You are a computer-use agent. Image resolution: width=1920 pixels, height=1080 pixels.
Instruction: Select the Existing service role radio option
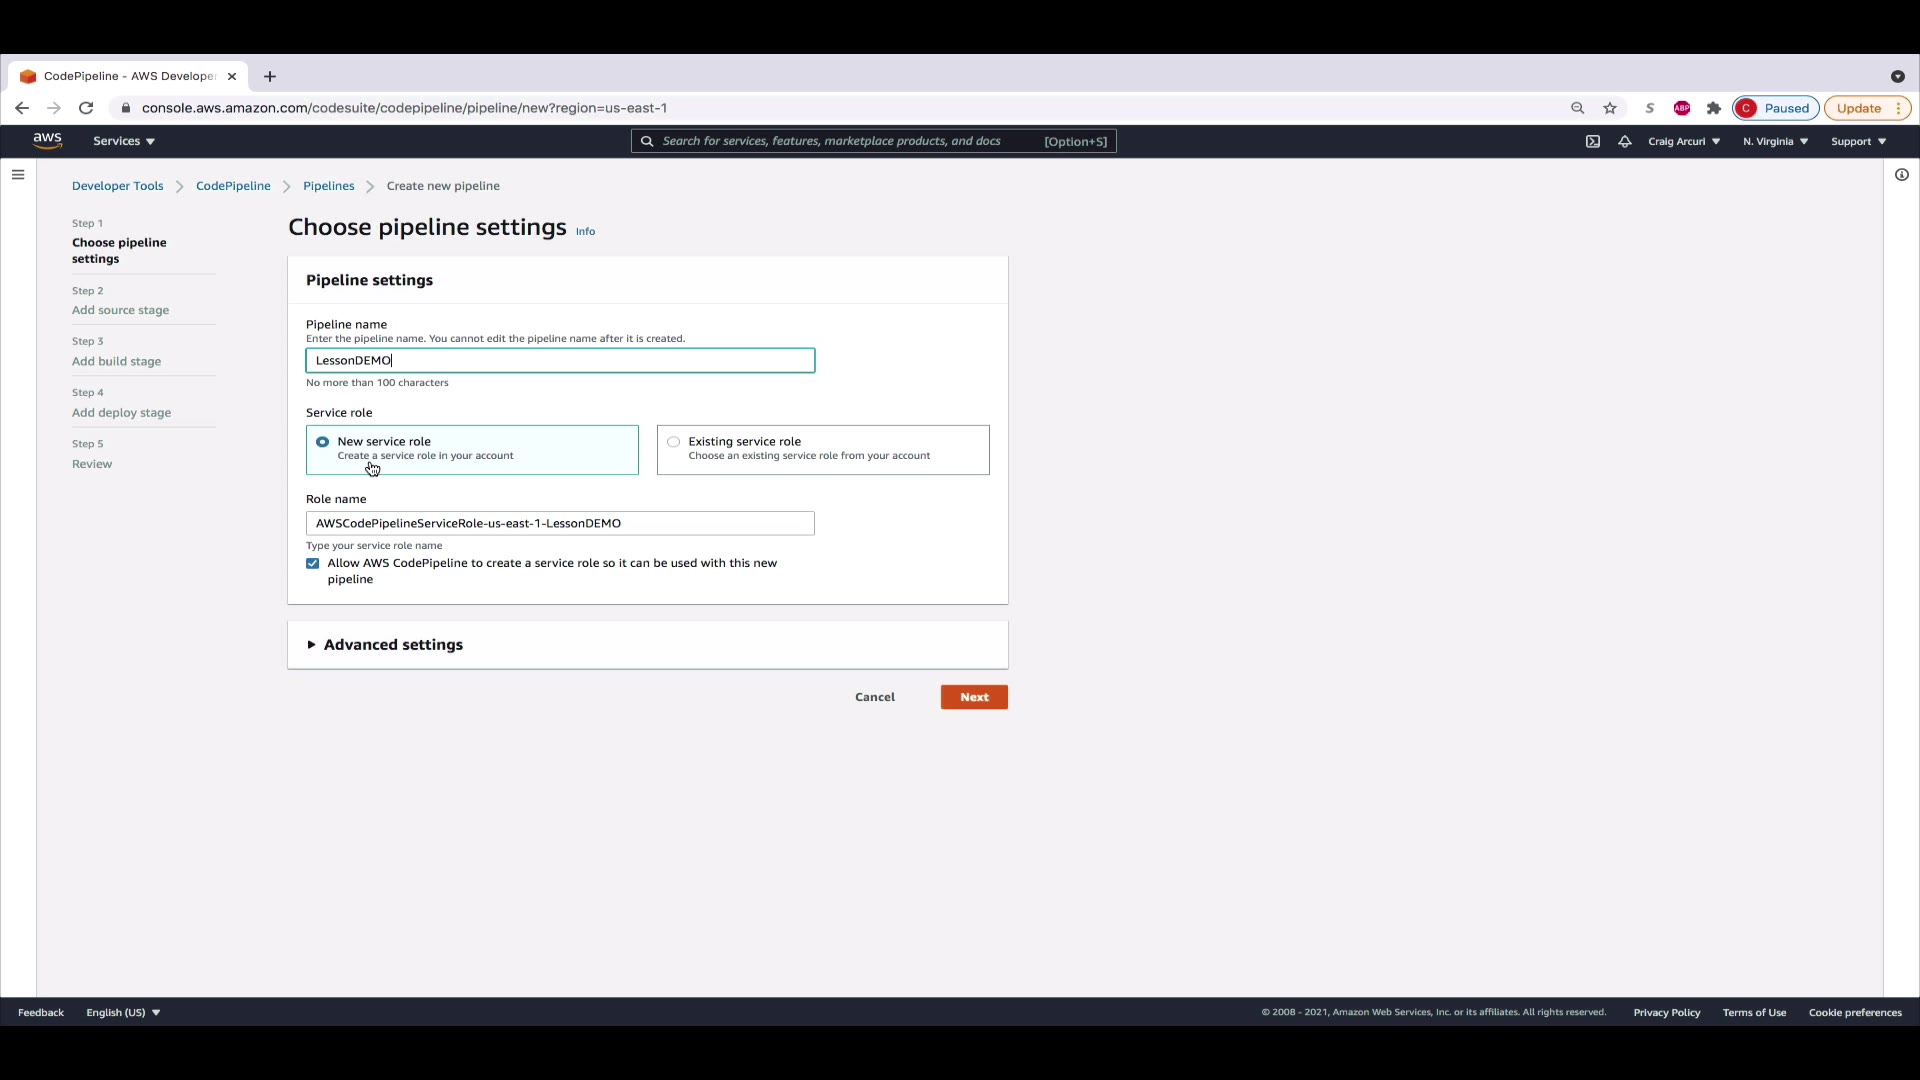[674, 442]
